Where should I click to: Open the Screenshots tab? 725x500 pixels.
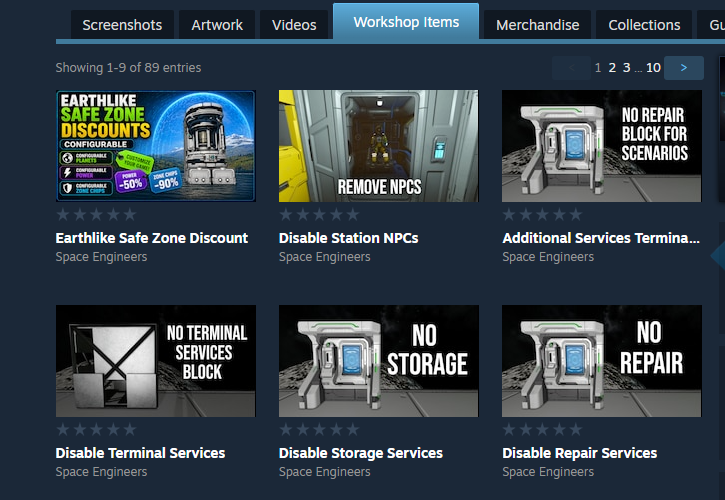tap(122, 25)
